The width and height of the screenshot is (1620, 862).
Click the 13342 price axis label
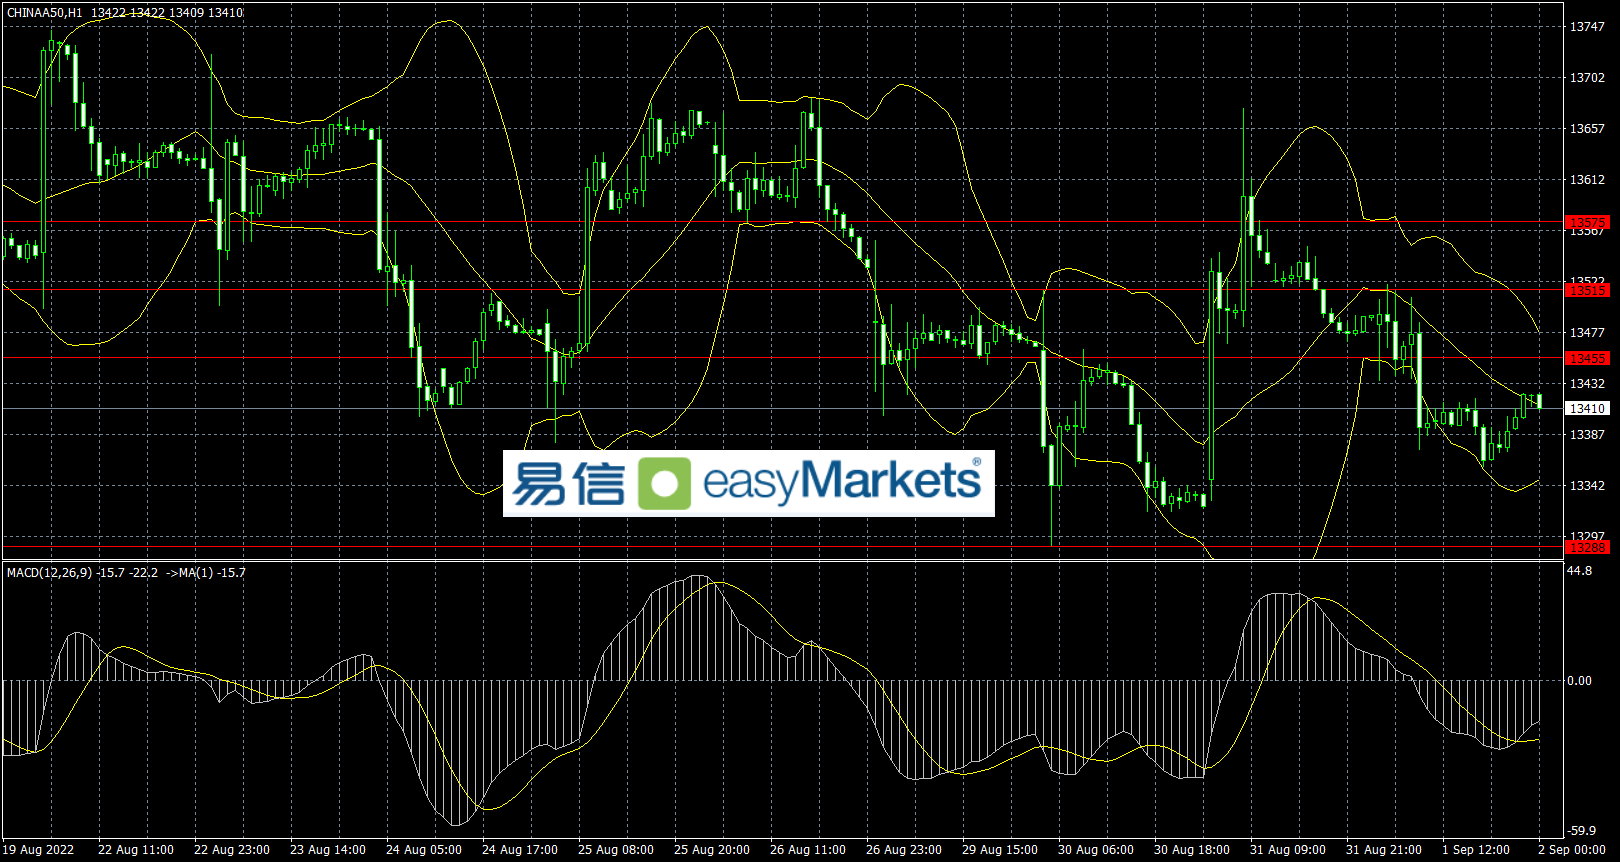[x=1587, y=486]
